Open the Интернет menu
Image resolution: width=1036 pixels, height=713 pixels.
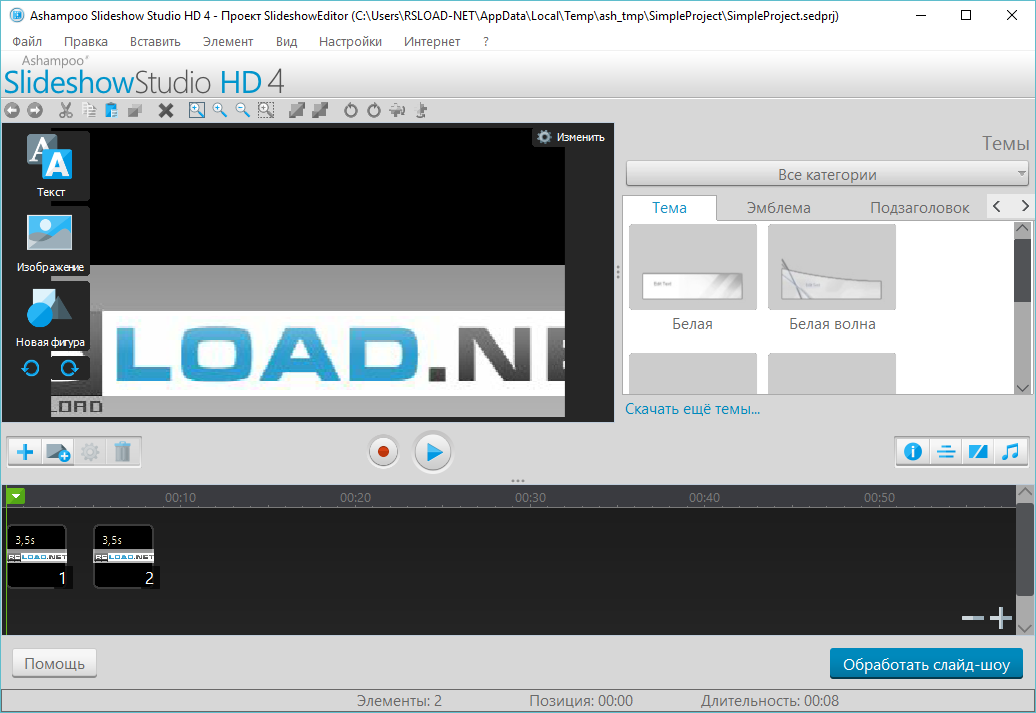(x=432, y=42)
